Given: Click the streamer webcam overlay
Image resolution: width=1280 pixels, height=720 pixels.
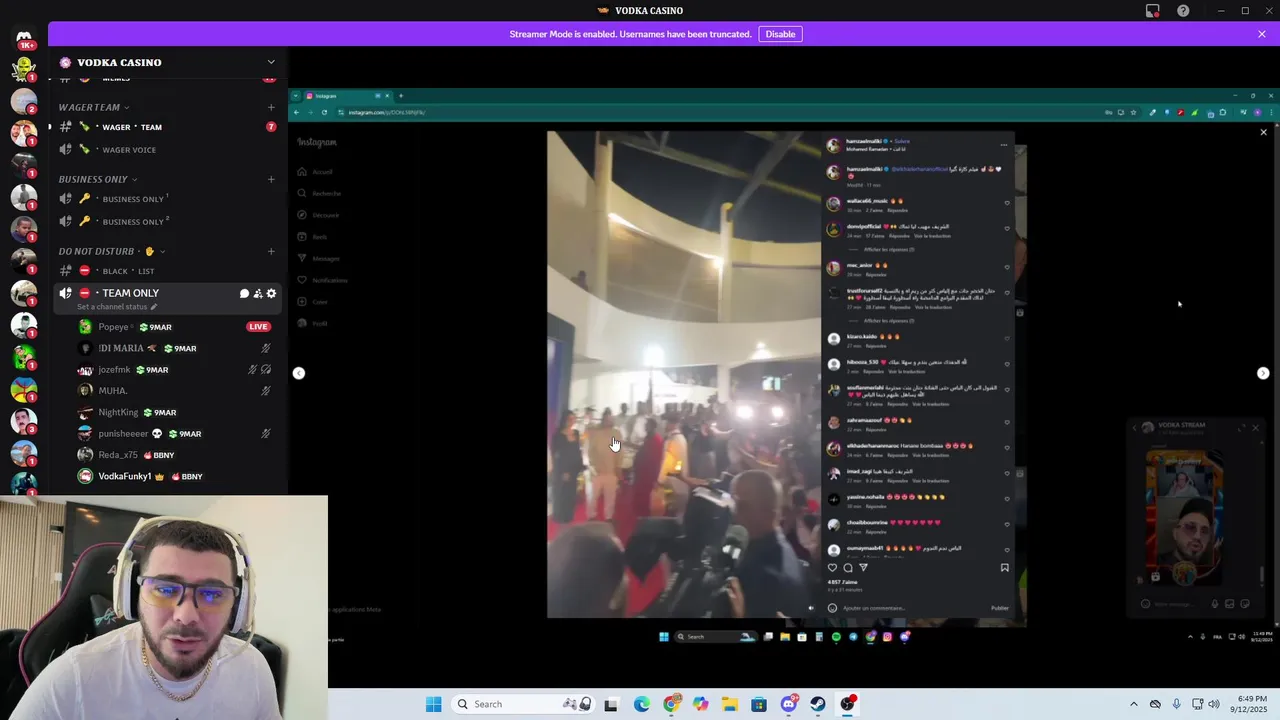Looking at the screenshot, I should [164, 607].
